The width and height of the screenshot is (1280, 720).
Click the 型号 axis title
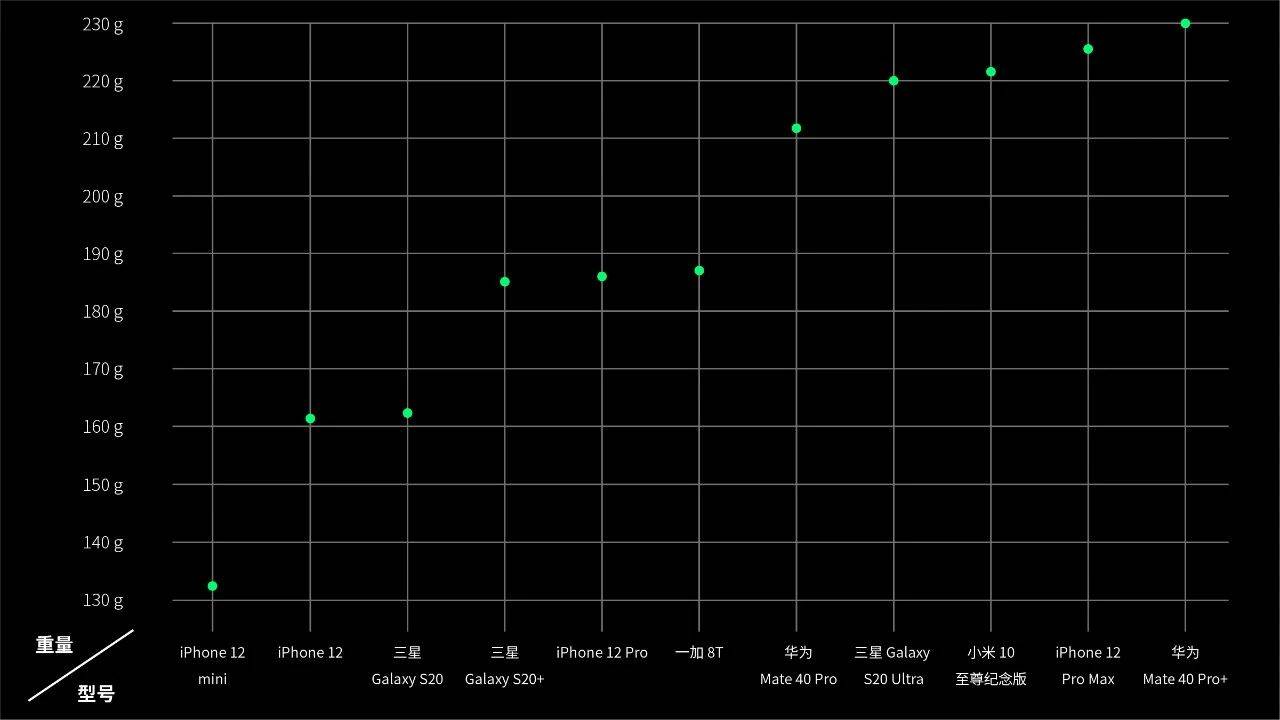click(x=96, y=693)
